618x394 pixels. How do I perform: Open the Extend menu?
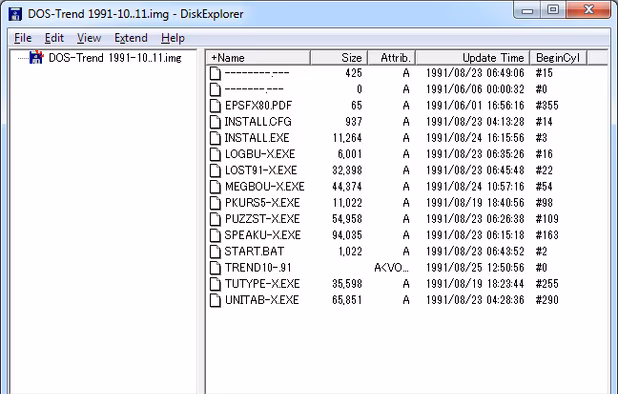(x=131, y=38)
